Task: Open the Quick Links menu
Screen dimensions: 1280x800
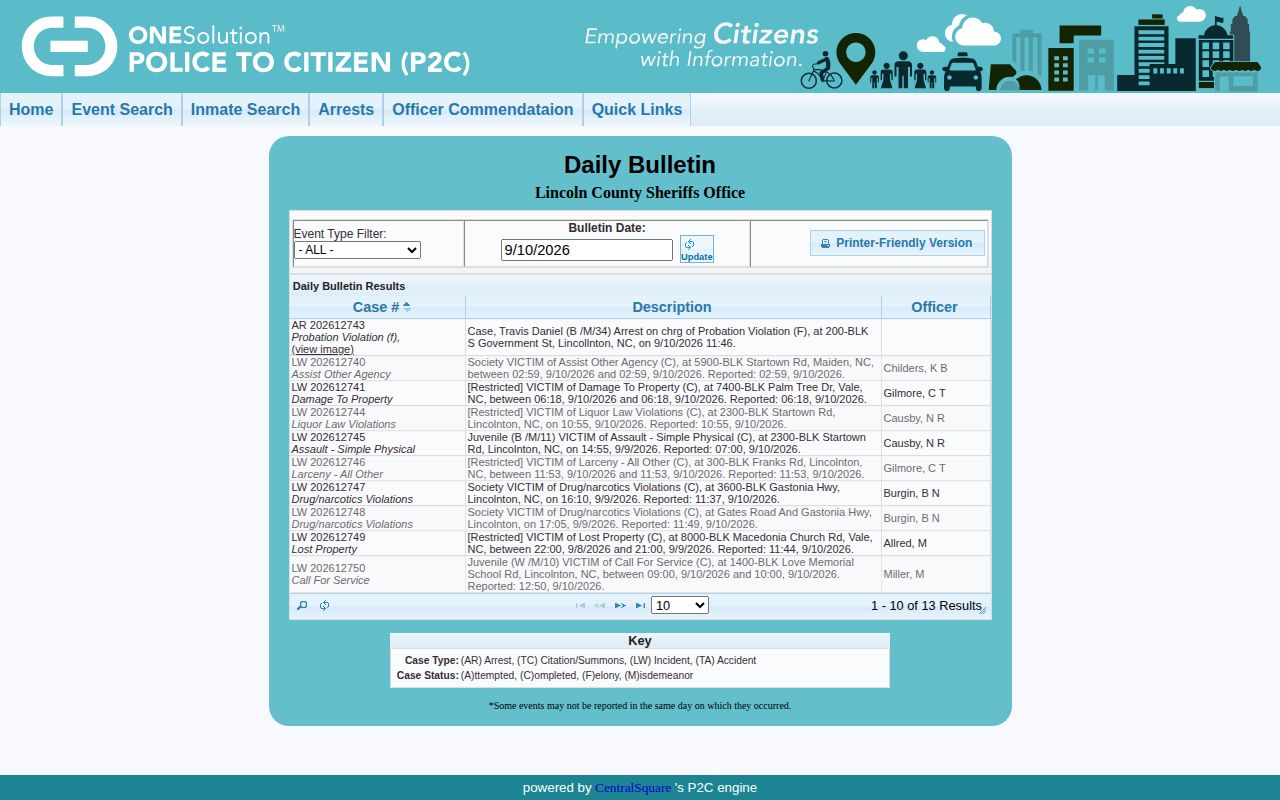Action: point(637,110)
